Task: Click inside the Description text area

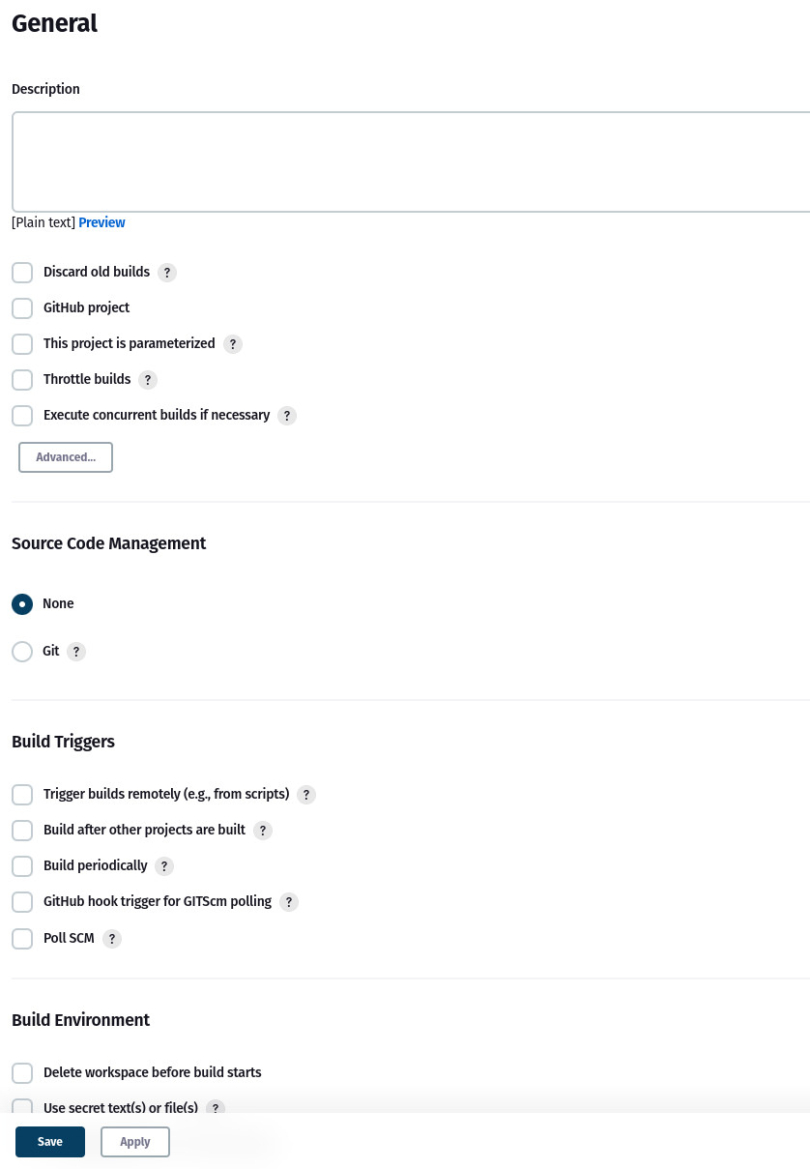Action: pyautogui.click(x=400, y=160)
